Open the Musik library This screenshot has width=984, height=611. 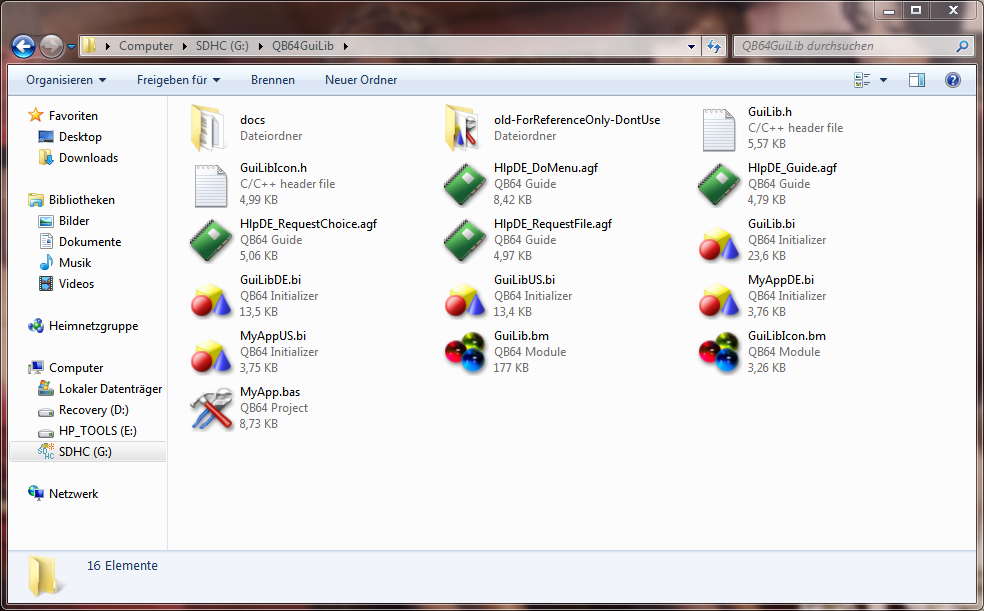[x=75, y=263]
